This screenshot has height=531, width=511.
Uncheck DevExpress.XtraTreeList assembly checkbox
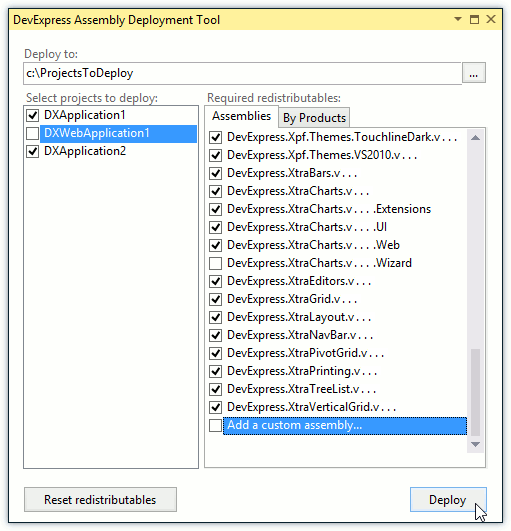[x=216, y=389]
